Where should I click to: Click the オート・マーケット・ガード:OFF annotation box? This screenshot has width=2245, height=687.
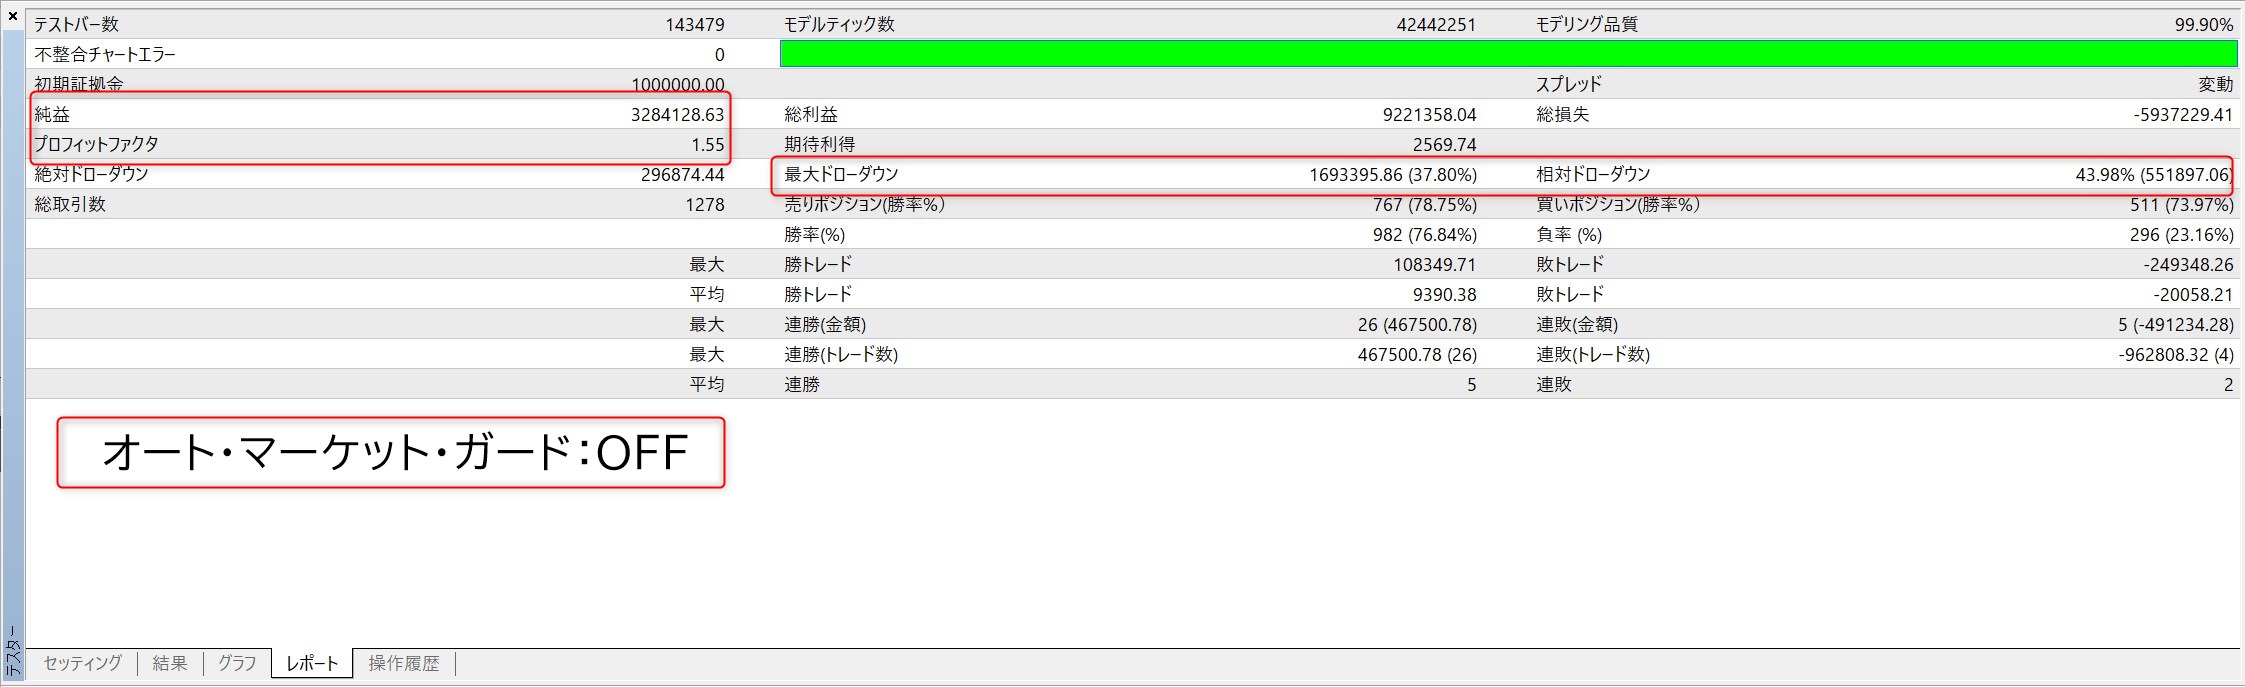pos(391,453)
